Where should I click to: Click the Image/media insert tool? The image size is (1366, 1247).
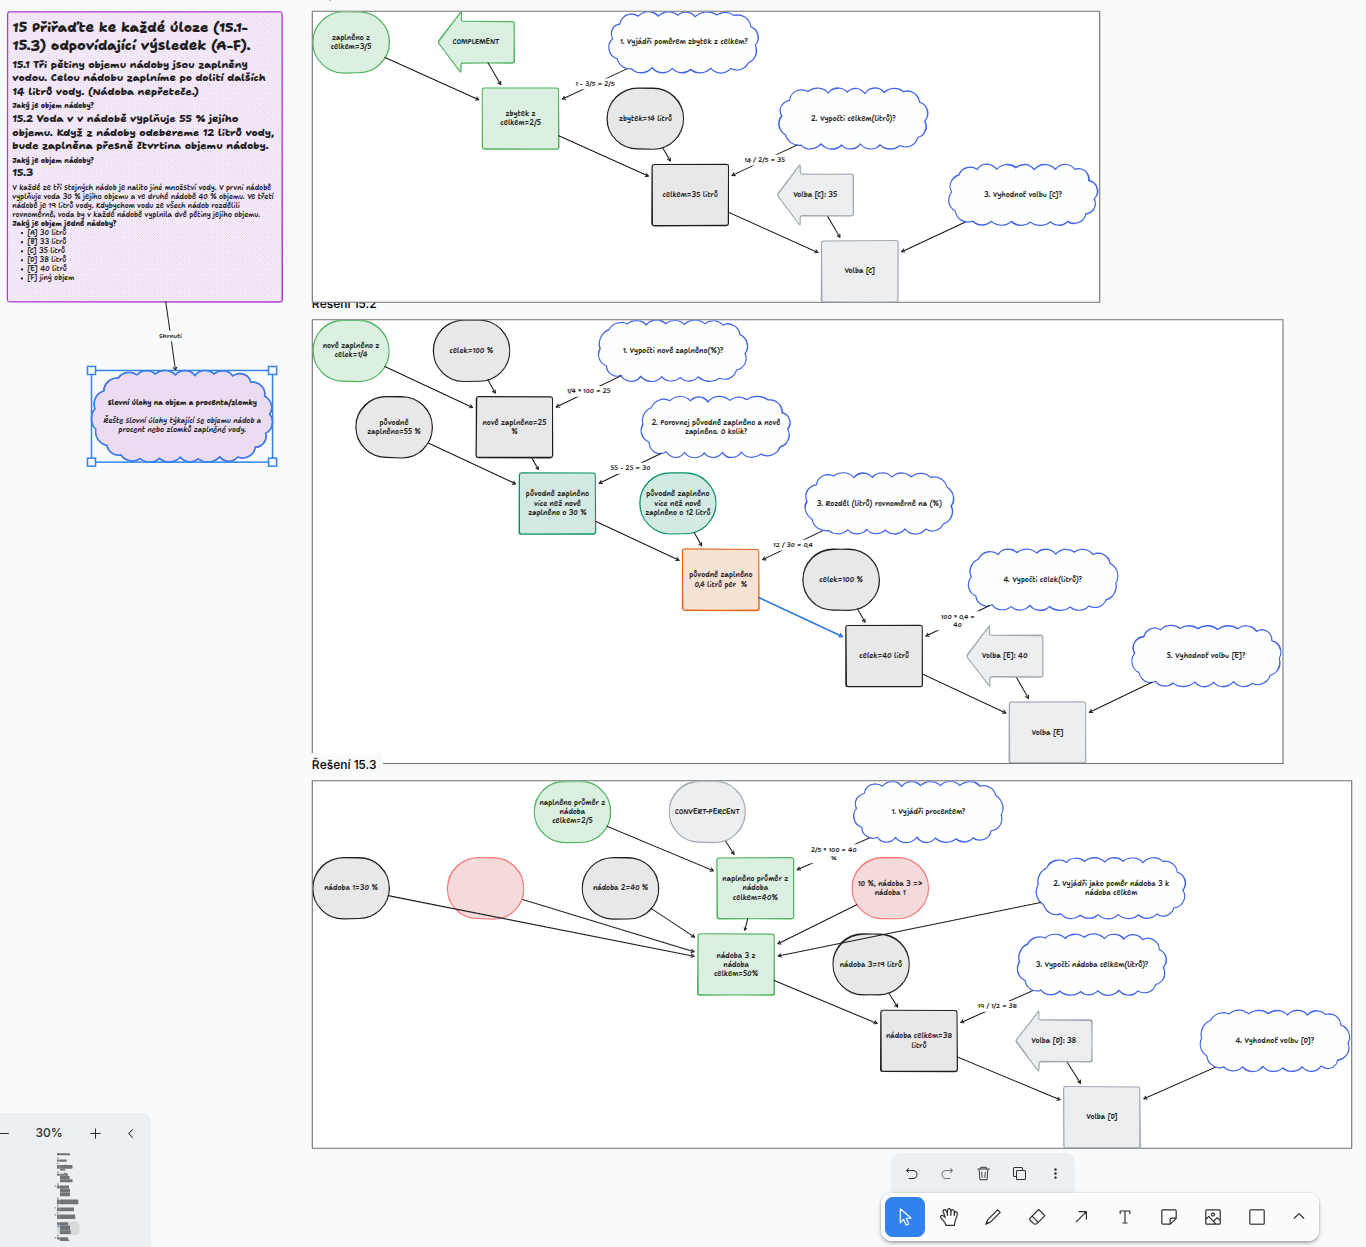tap(1213, 1217)
